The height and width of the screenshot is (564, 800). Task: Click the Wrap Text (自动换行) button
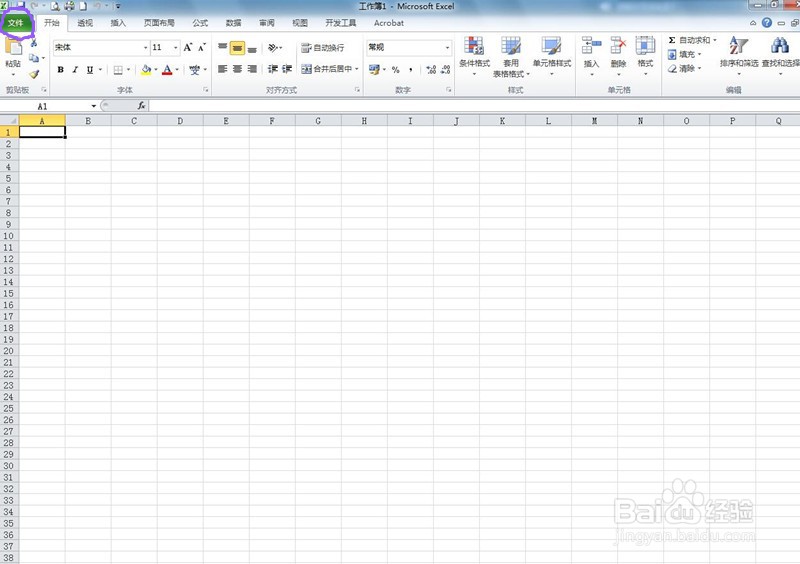(322, 48)
